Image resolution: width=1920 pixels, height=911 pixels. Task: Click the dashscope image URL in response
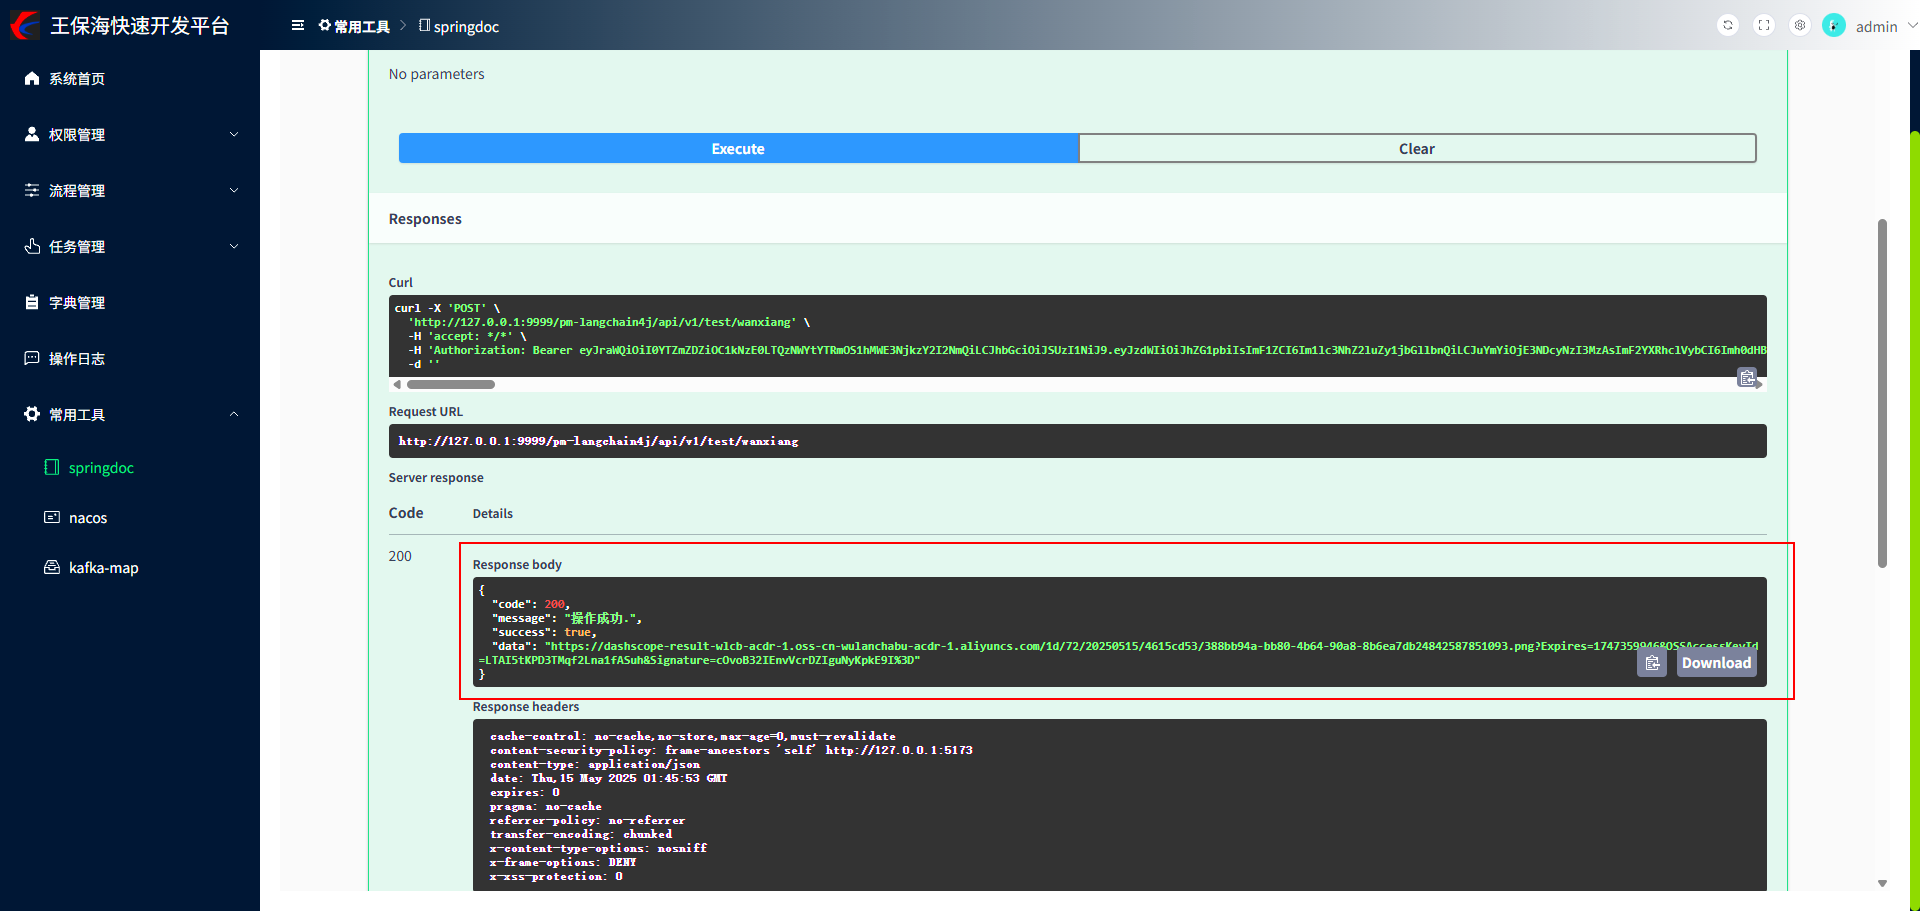point(1118,653)
